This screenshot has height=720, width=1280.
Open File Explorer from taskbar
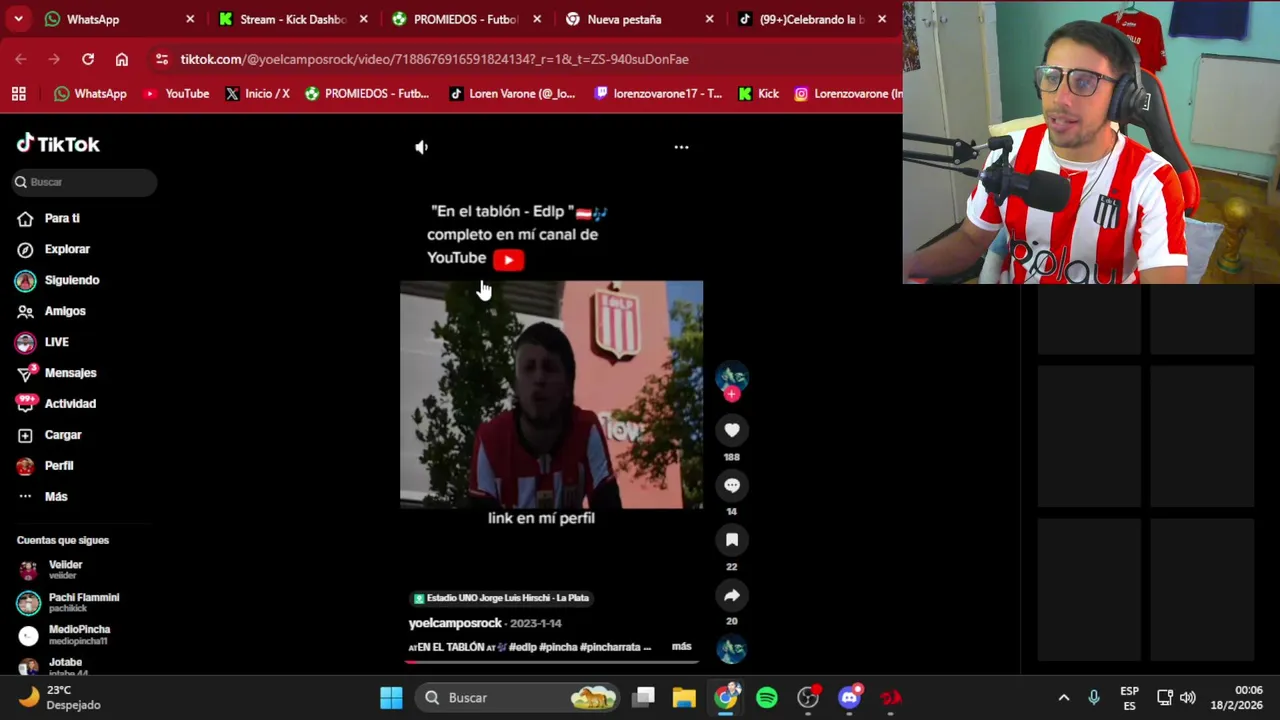click(x=684, y=698)
